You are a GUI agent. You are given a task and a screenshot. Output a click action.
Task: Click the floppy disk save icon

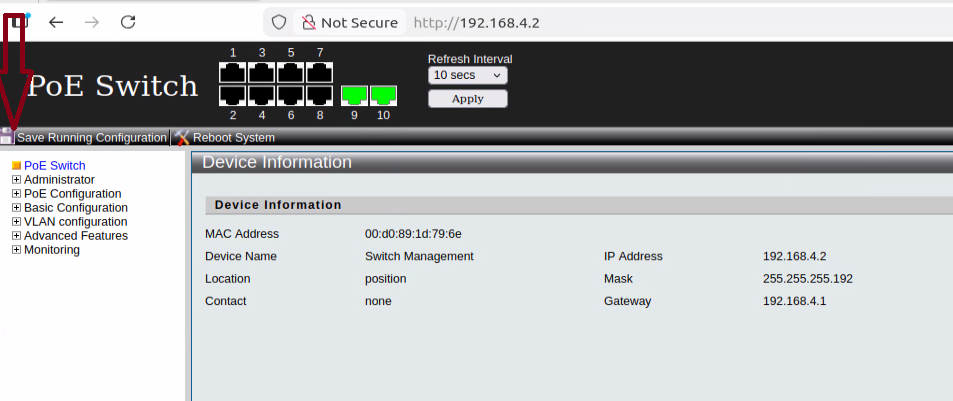coord(7,137)
